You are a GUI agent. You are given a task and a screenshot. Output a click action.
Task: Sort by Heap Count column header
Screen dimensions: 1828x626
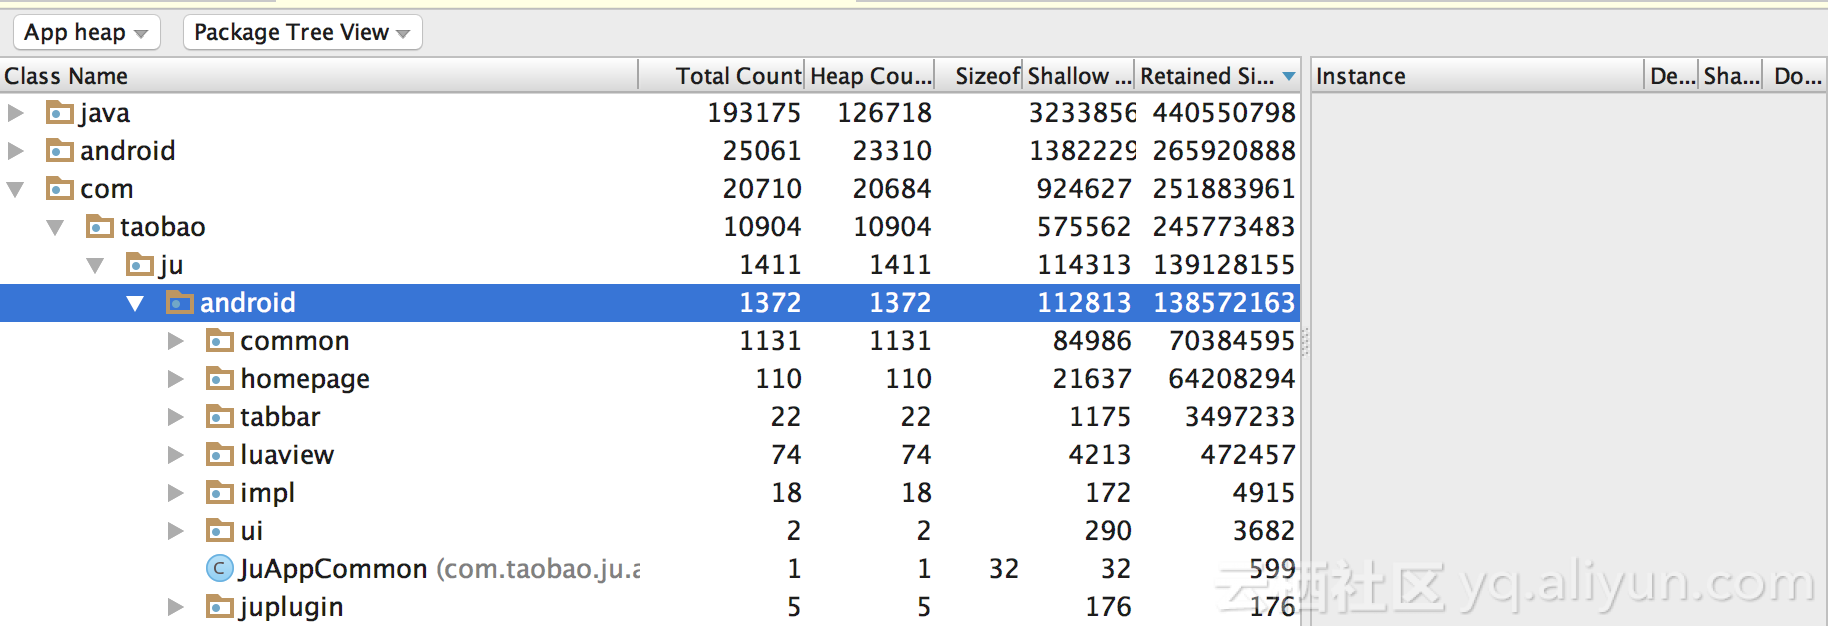coord(871,76)
